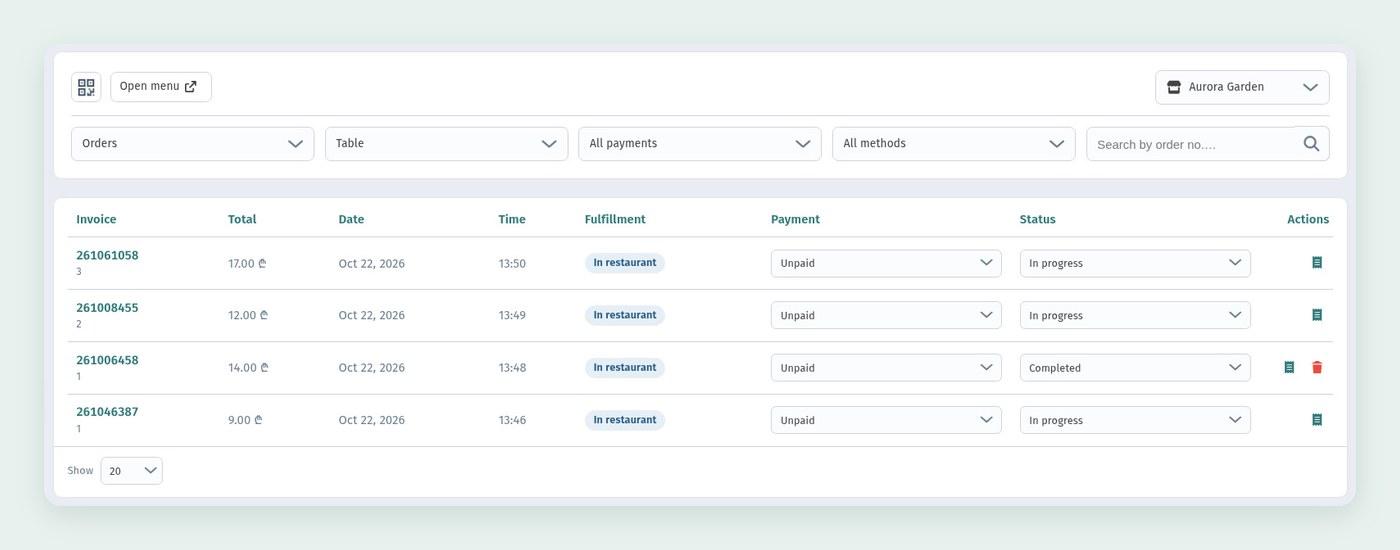Open invoice 261046387

coord(107,412)
